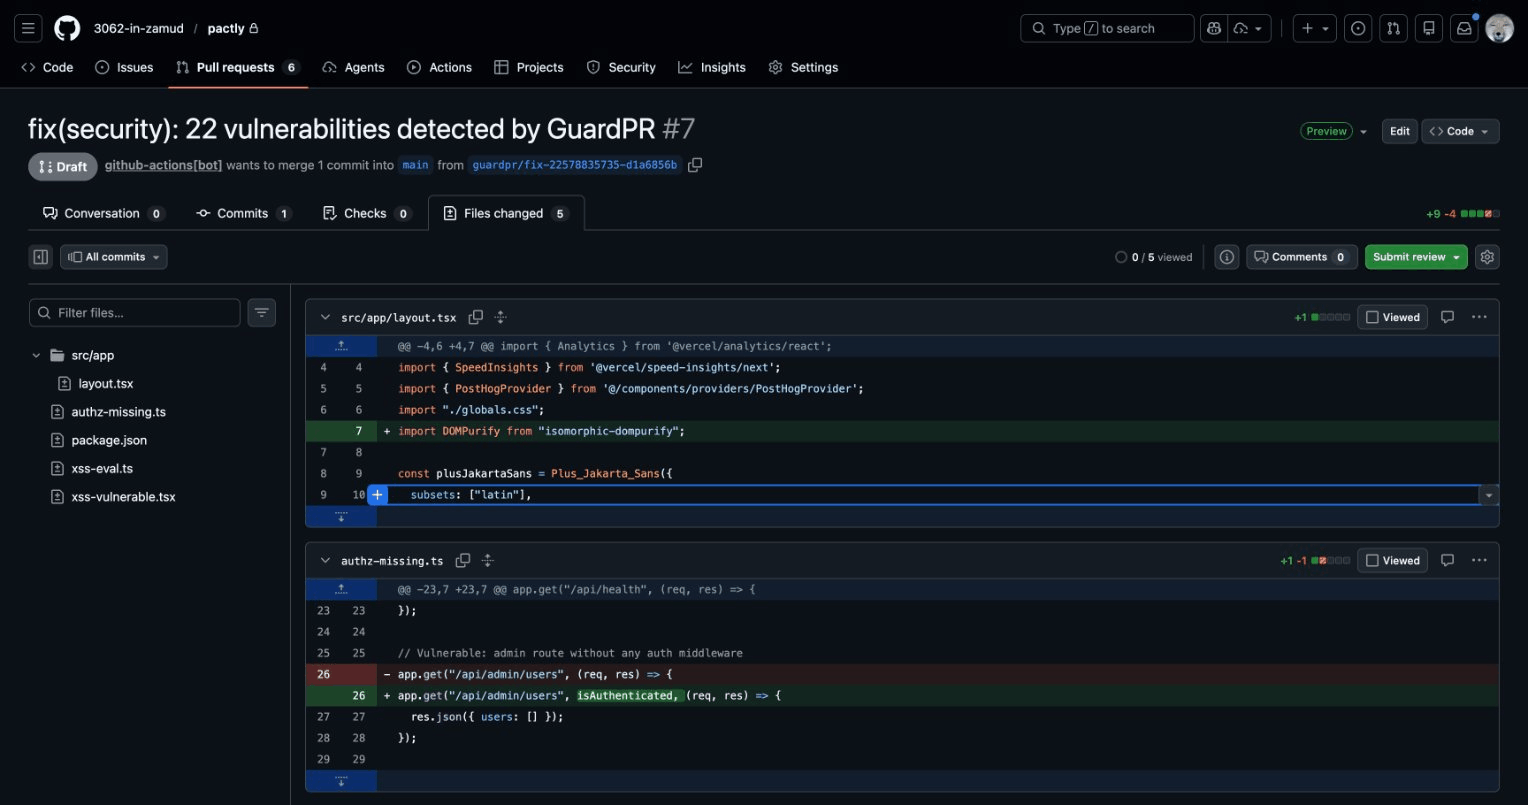Collapse the authz-missing.ts diff section
Image resolution: width=1528 pixels, height=805 pixels.
point(325,561)
